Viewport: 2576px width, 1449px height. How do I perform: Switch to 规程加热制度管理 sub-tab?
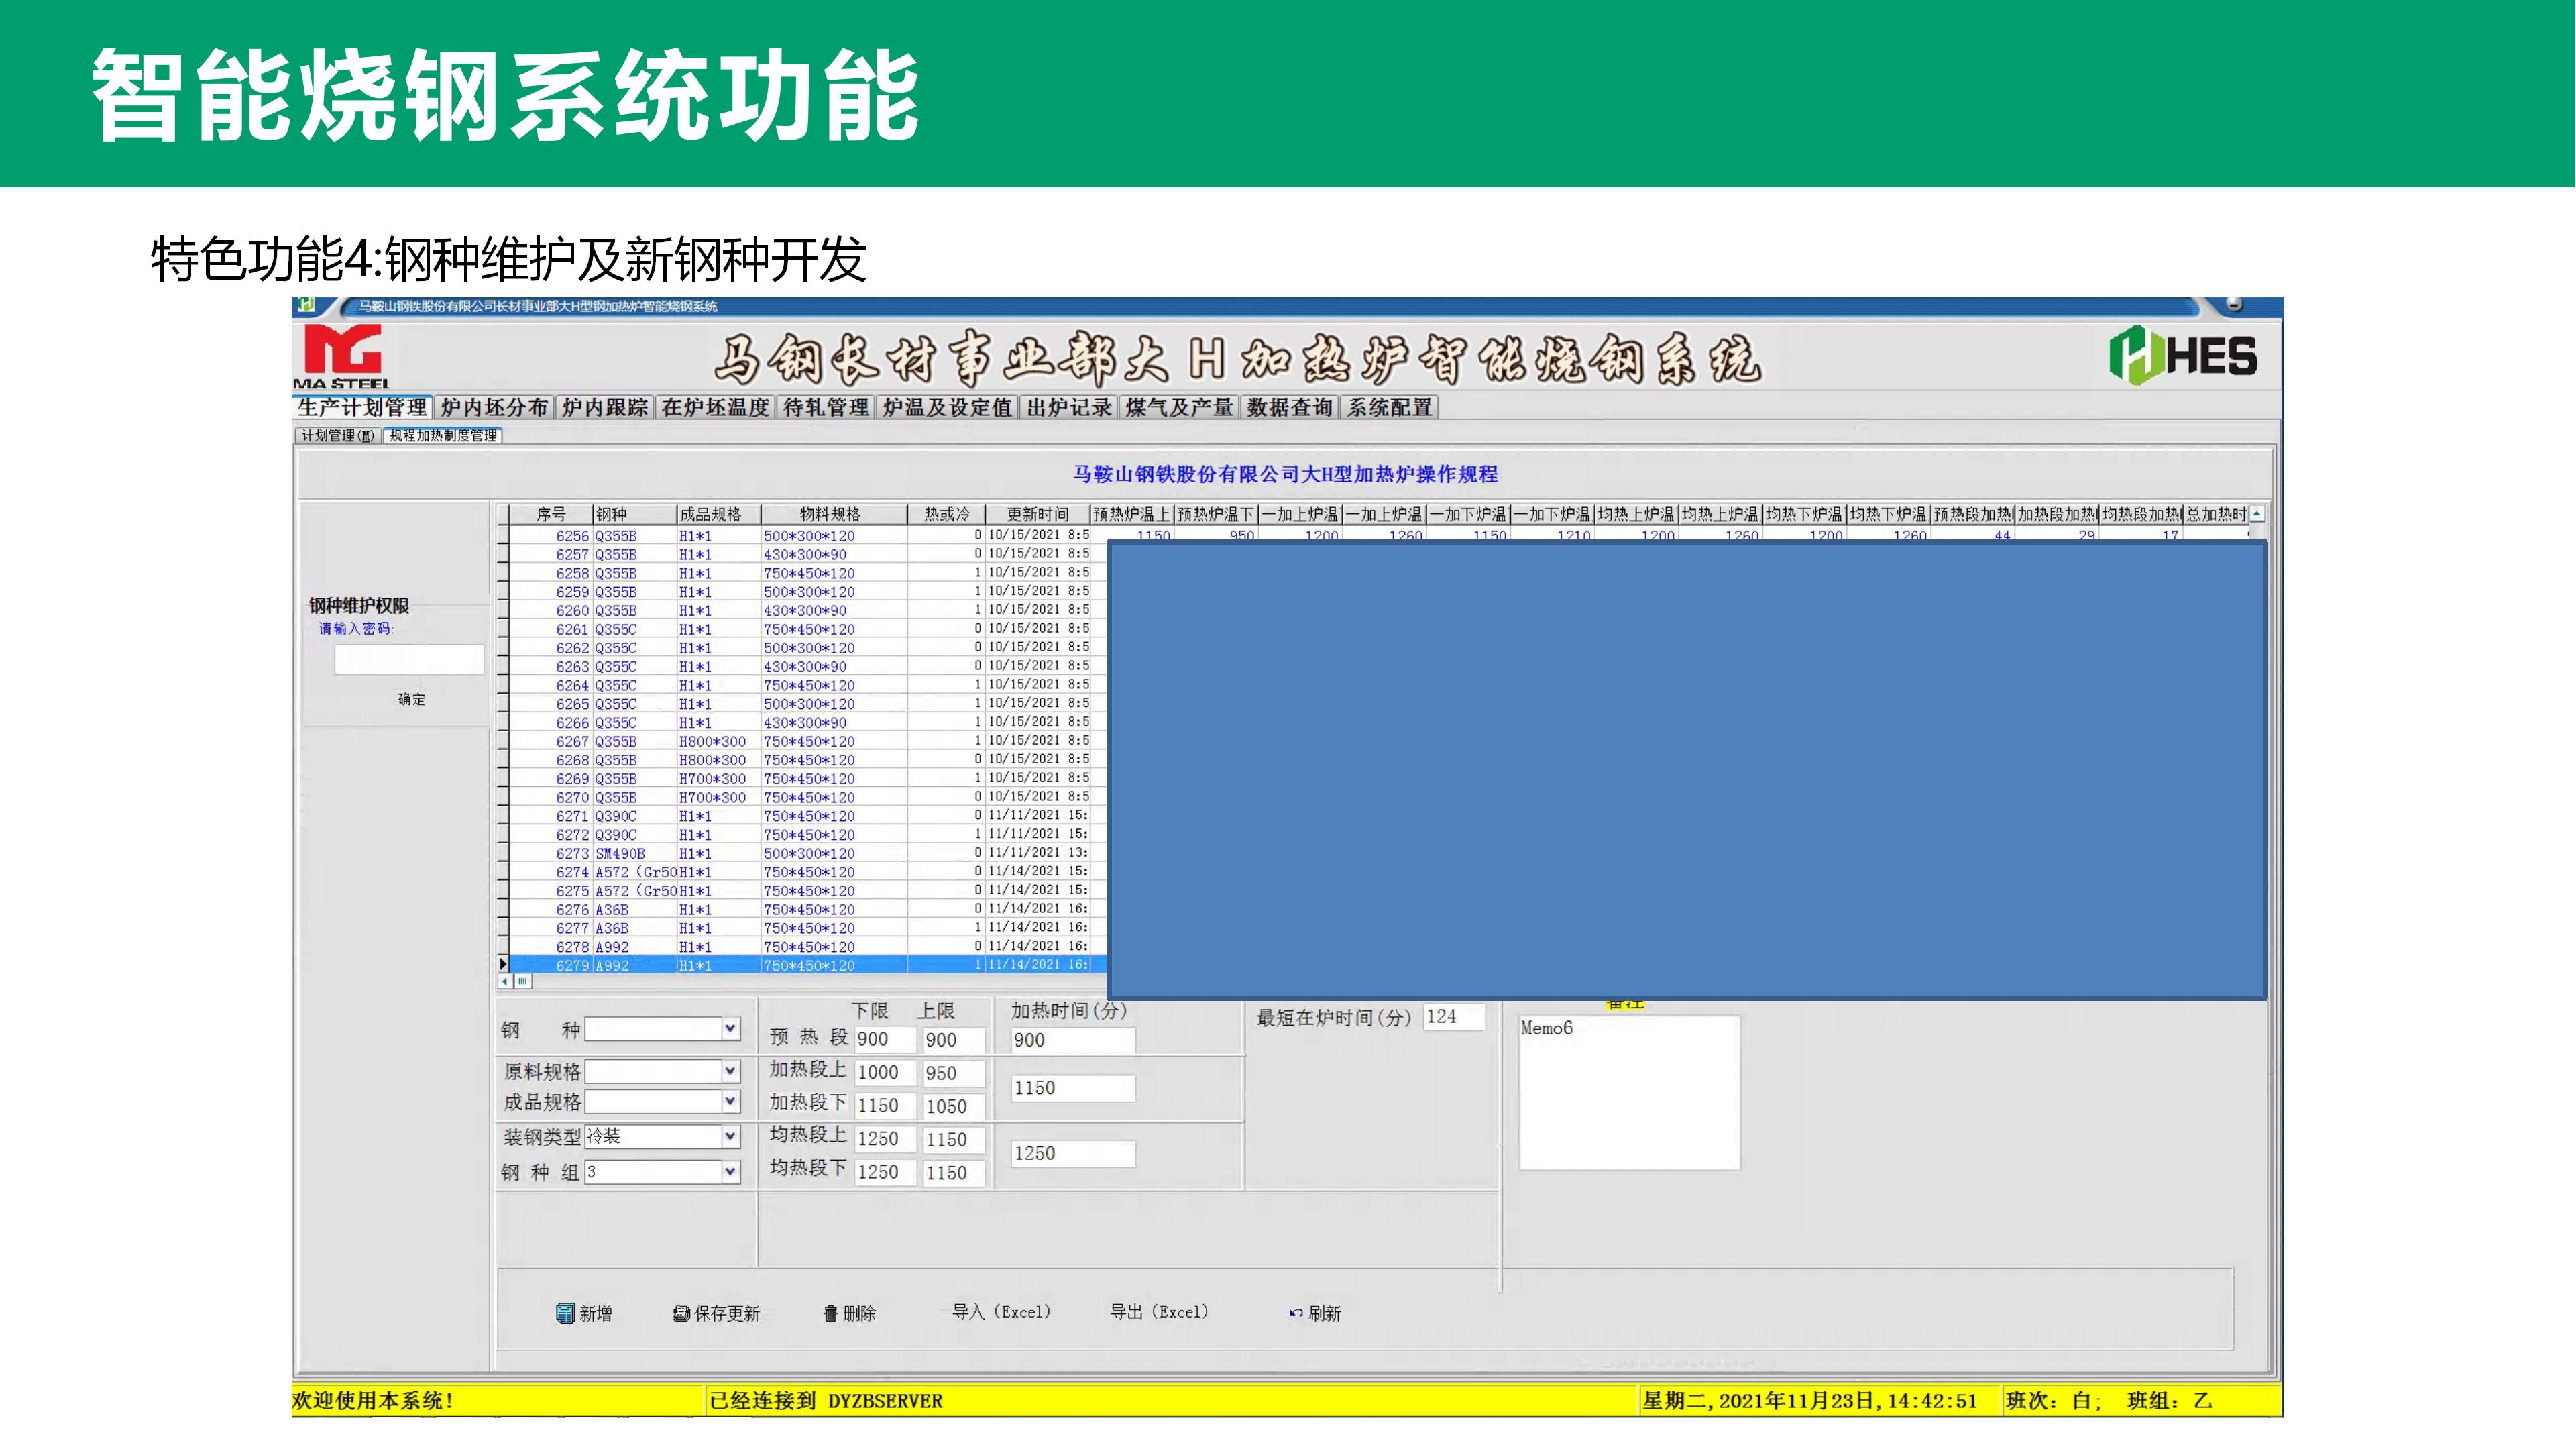pos(443,435)
